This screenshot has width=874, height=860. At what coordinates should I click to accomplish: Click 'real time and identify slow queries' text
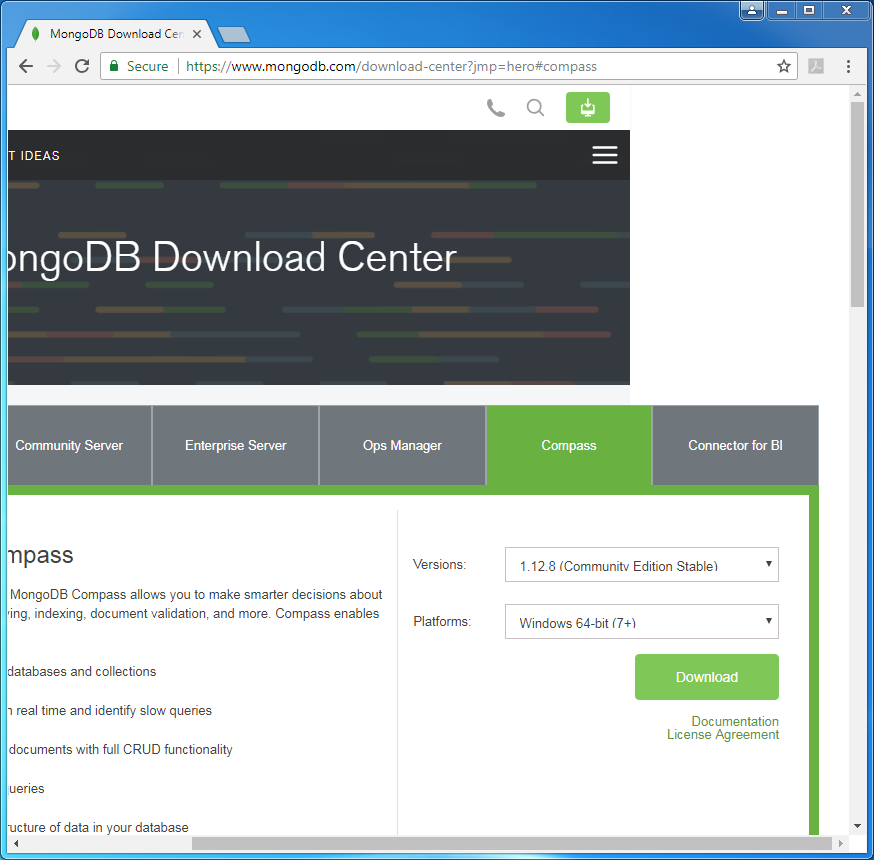[114, 711]
